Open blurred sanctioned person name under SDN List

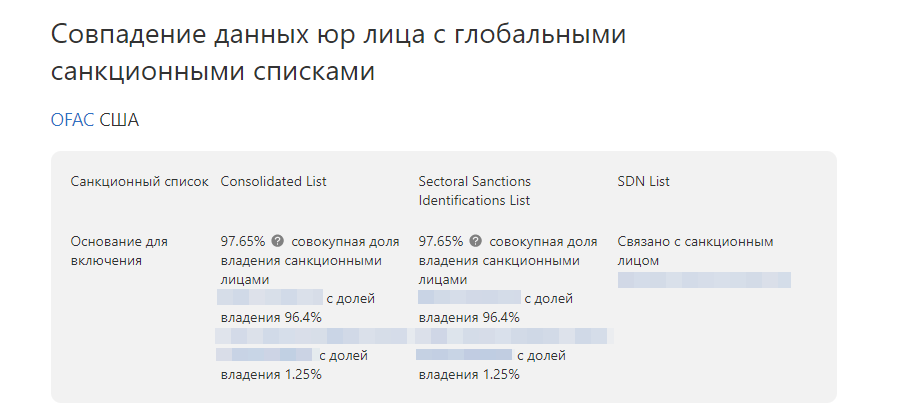point(704,280)
